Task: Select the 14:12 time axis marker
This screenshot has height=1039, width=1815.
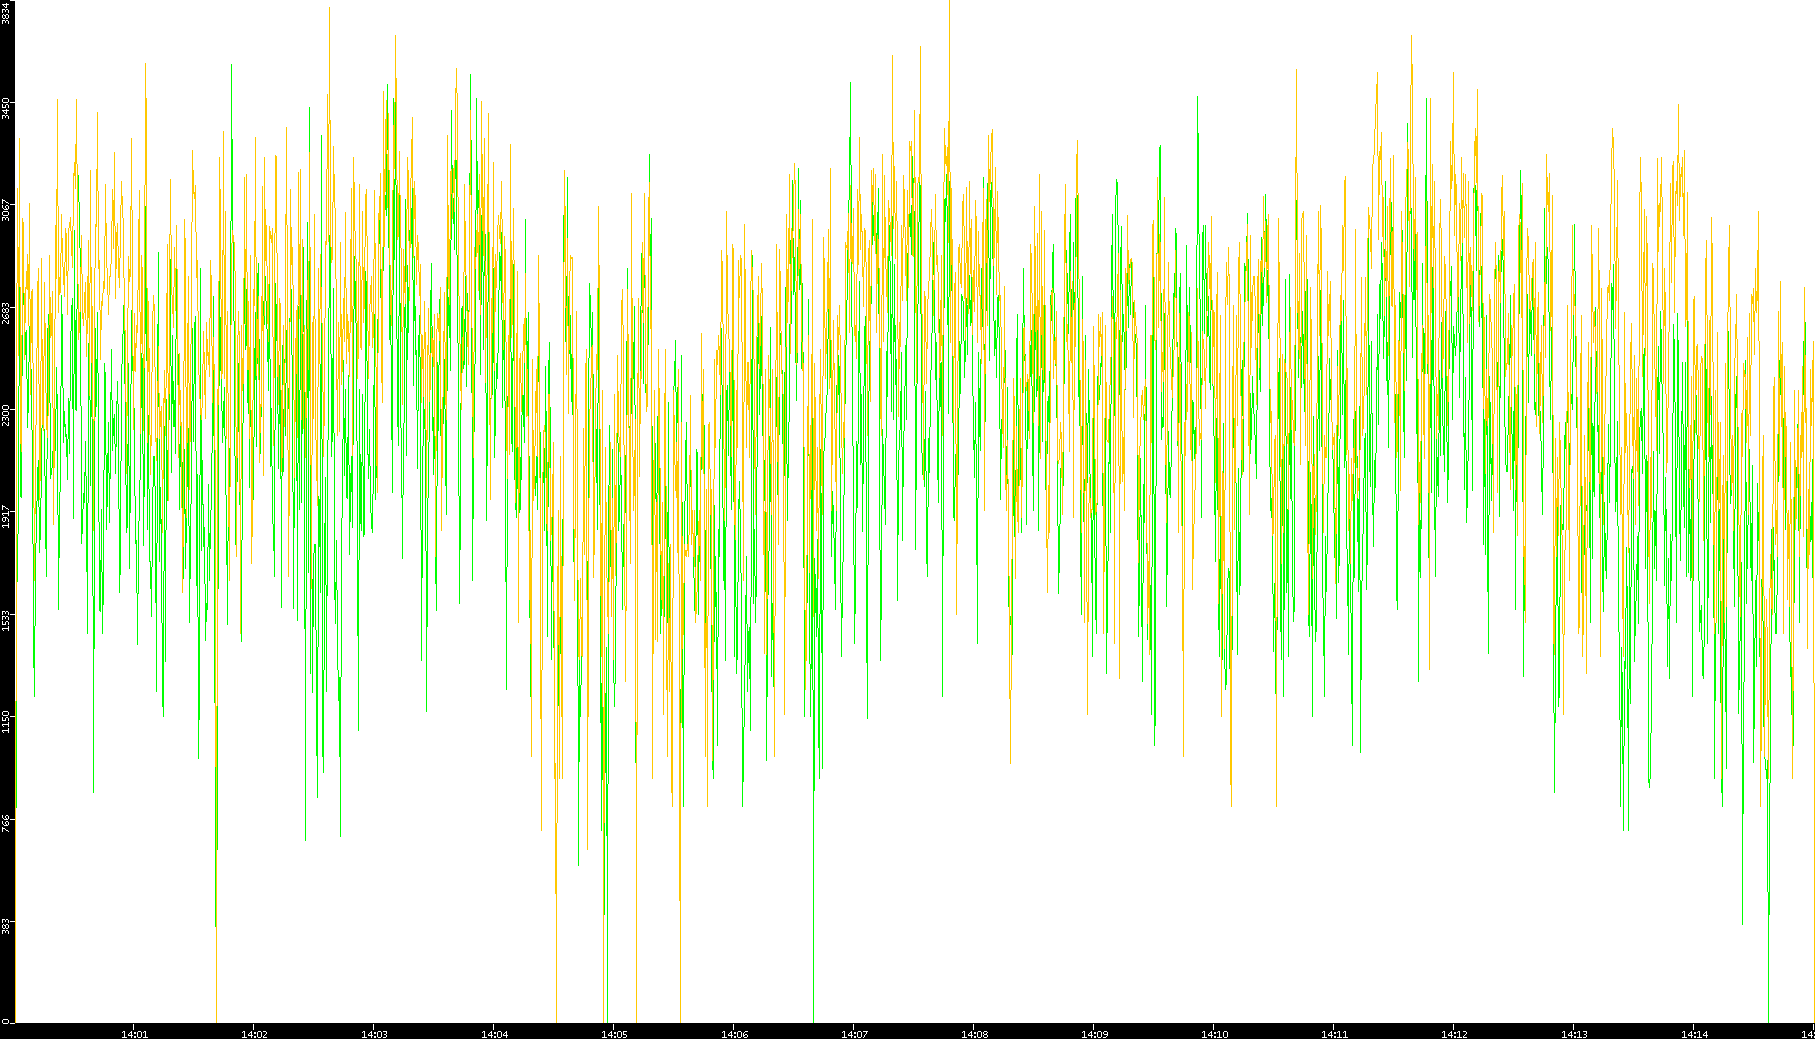Action: tap(1454, 1034)
